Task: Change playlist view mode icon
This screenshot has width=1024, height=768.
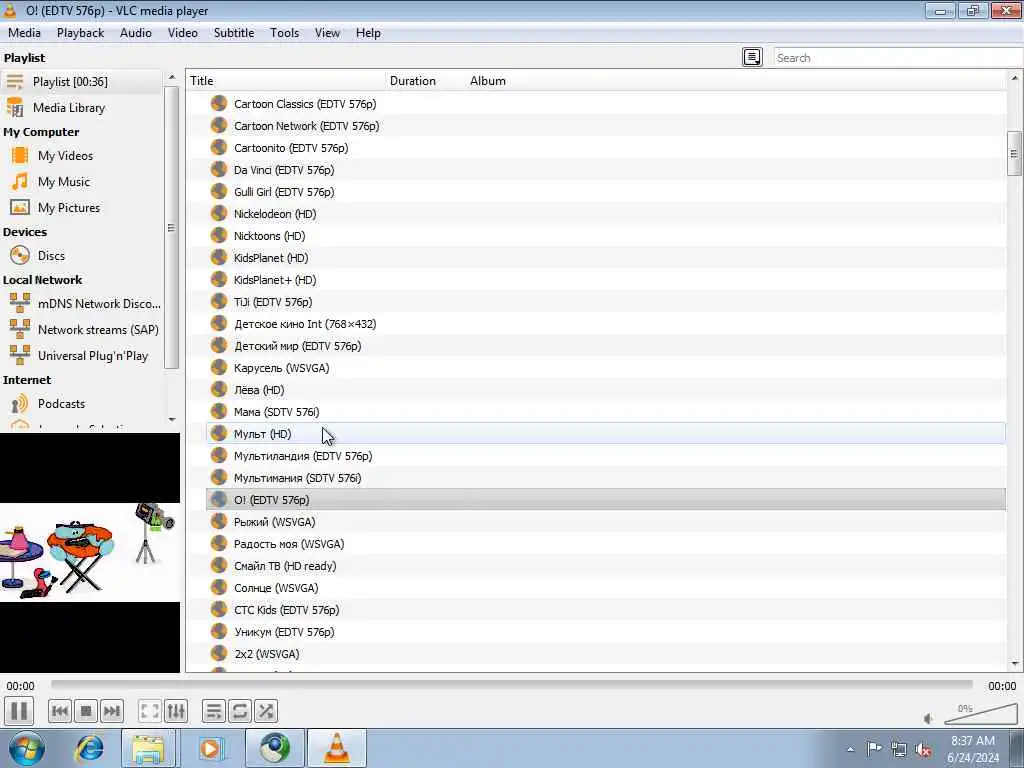Action: [x=752, y=57]
